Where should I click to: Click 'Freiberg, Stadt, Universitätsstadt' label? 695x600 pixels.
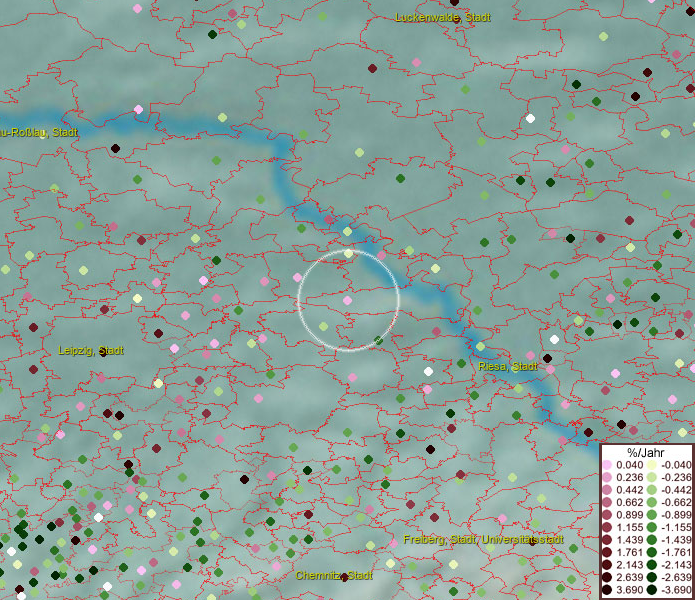click(x=483, y=539)
